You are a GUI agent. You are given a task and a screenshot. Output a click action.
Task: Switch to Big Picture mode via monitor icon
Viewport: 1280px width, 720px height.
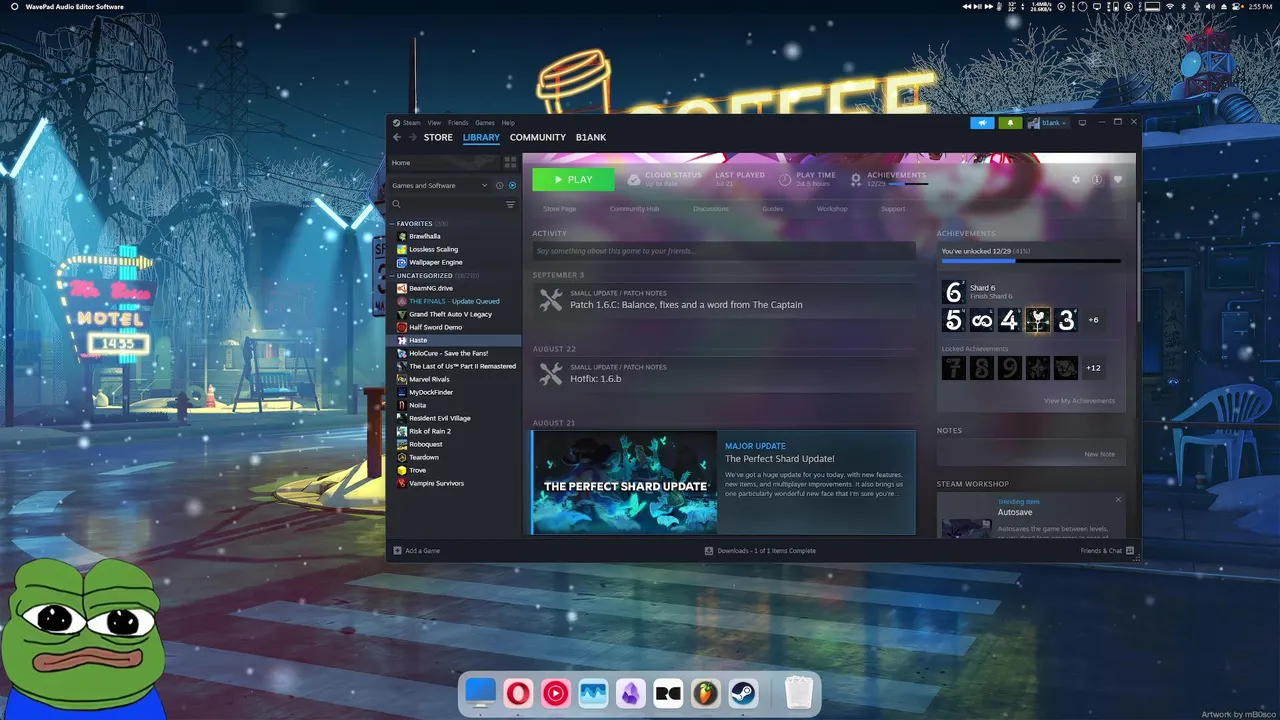pos(1082,123)
